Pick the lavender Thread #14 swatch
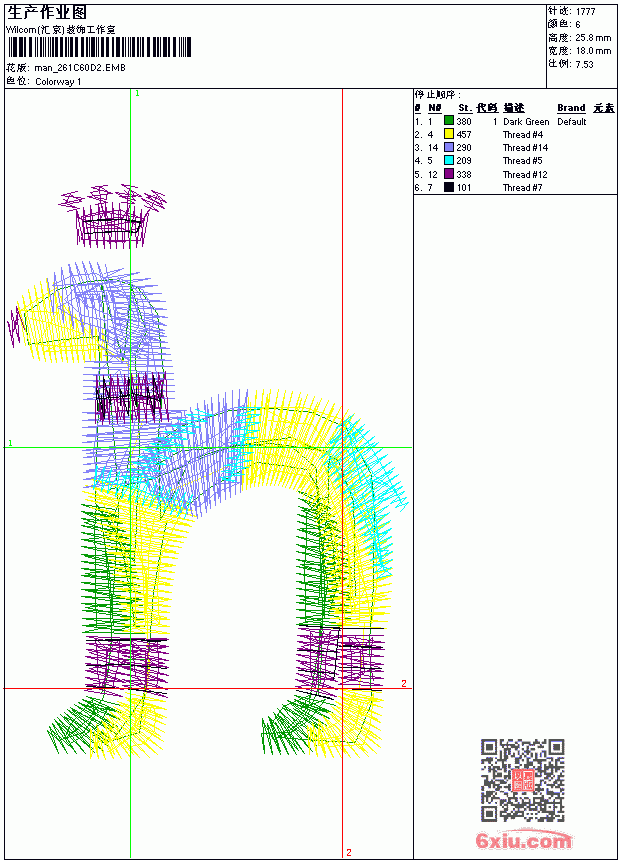This screenshot has width=620, height=860. pos(449,148)
